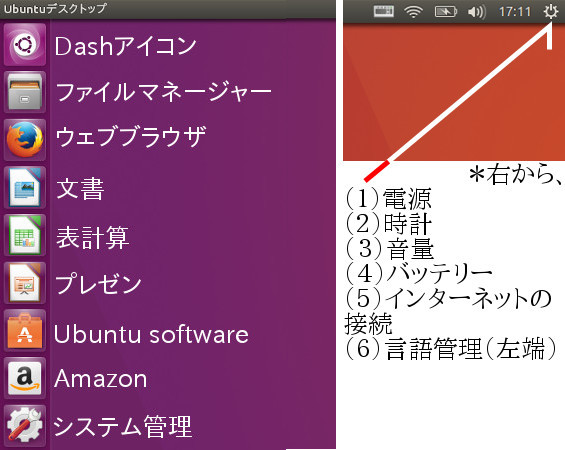Click the Amazon launcher icon

[x=25, y=378]
